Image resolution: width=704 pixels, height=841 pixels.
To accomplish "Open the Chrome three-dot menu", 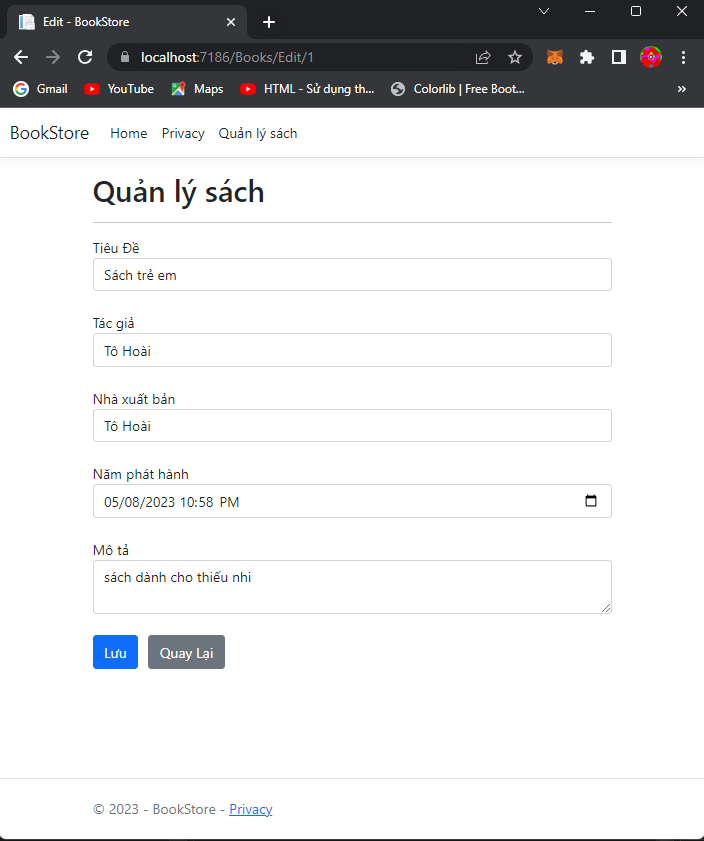I will 684,57.
